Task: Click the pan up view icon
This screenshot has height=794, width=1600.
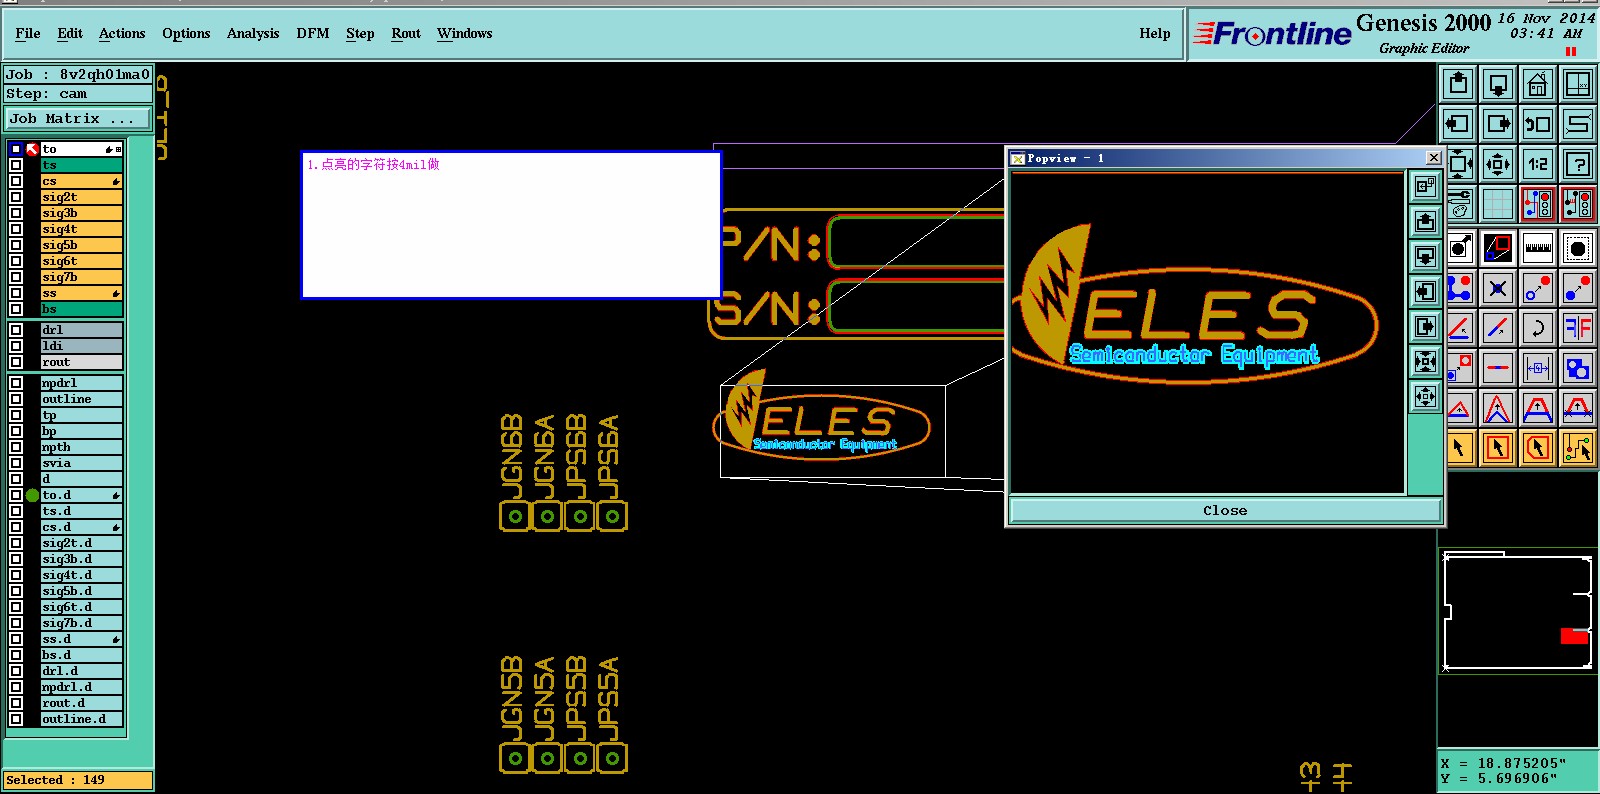Action: pyautogui.click(x=1458, y=85)
